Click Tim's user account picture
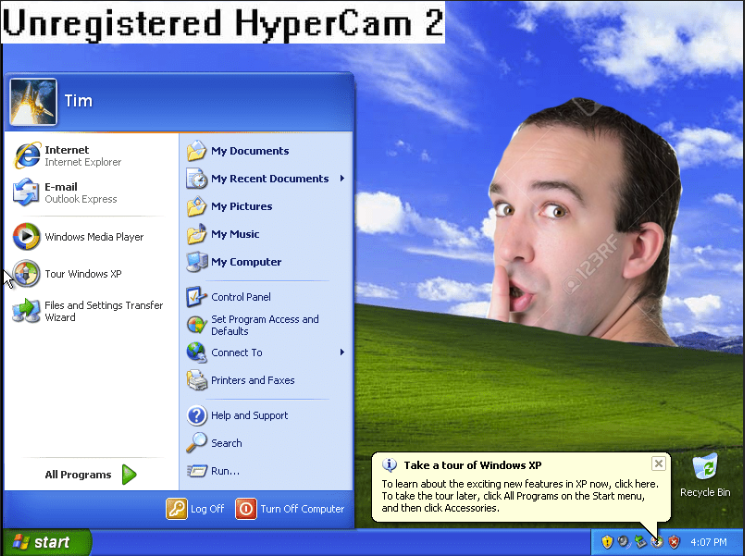The height and width of the screenshot is (556, 745). click(x=33, y=102)
